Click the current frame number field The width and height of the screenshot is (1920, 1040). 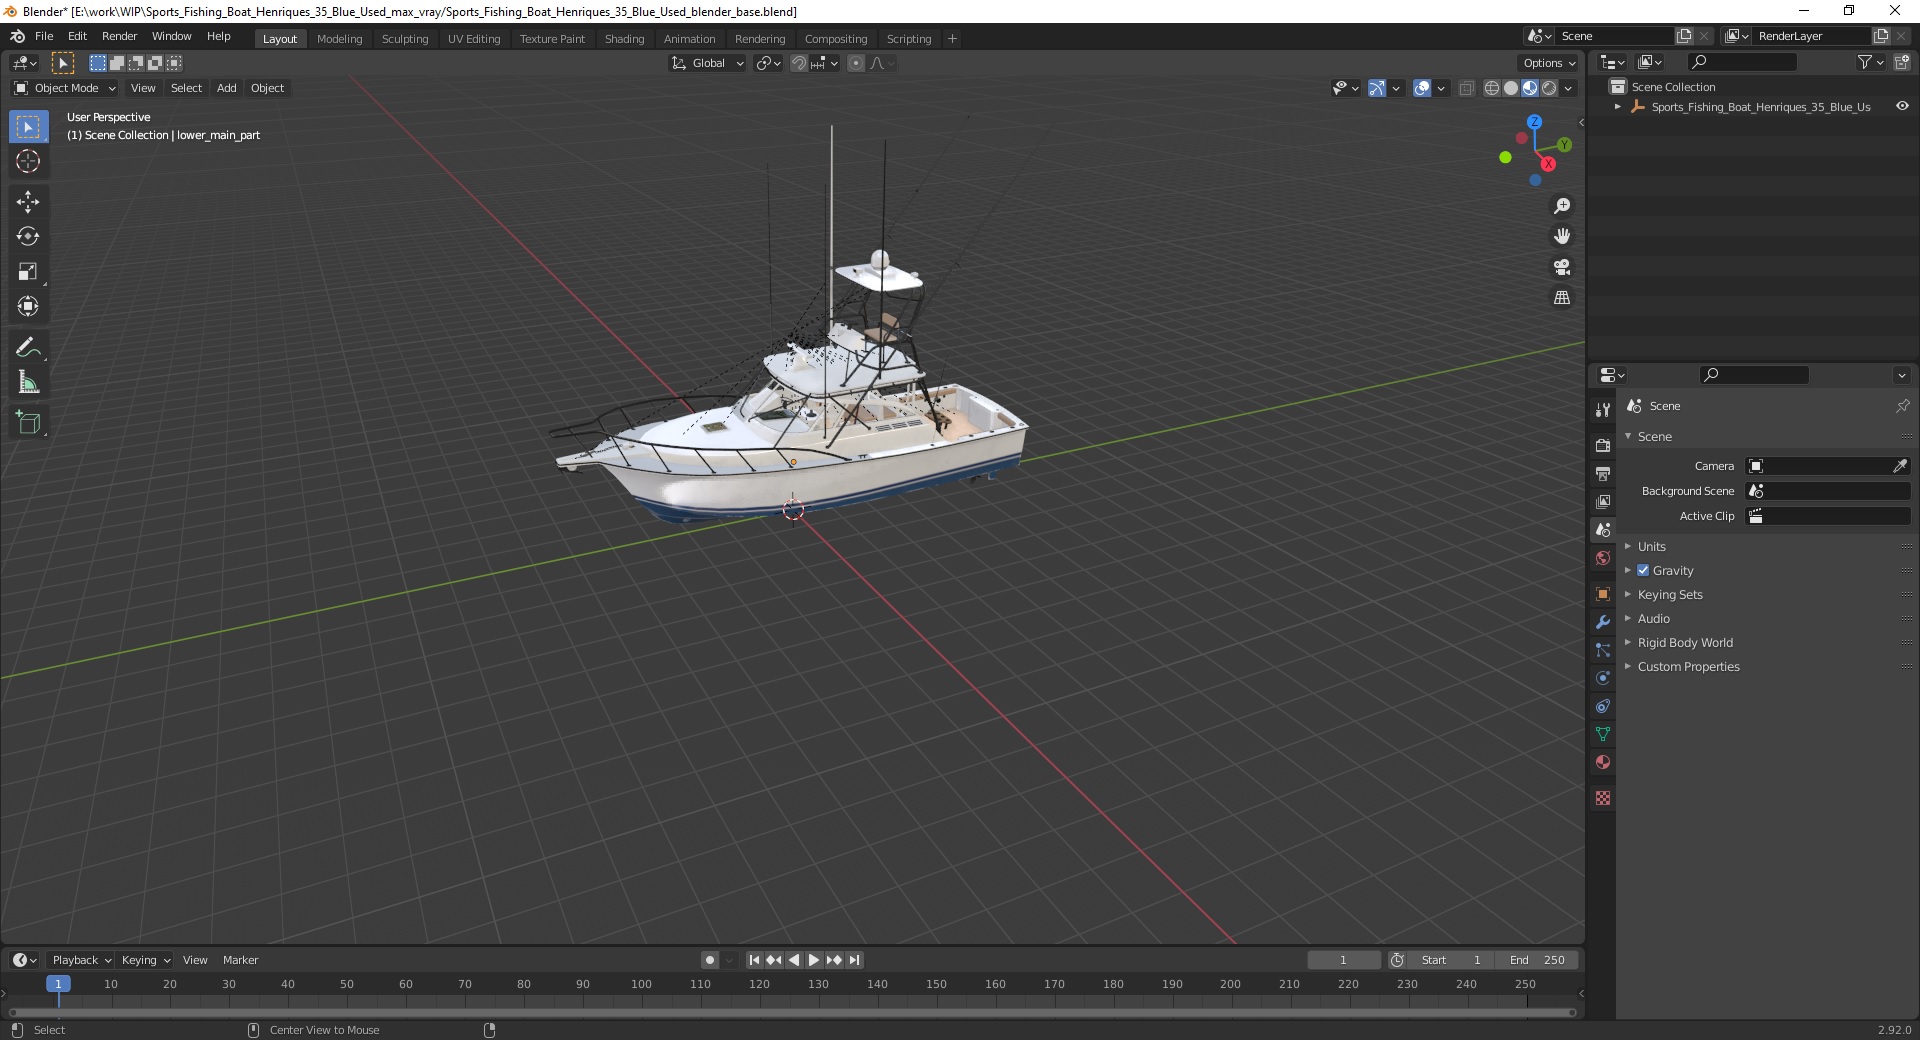click(x=1344, y=960)
